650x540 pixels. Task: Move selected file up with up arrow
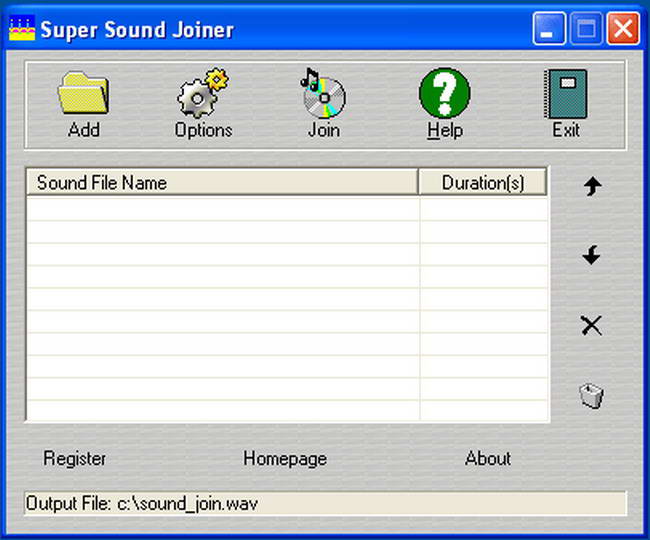pyautogui.click(x=592, y=186)
